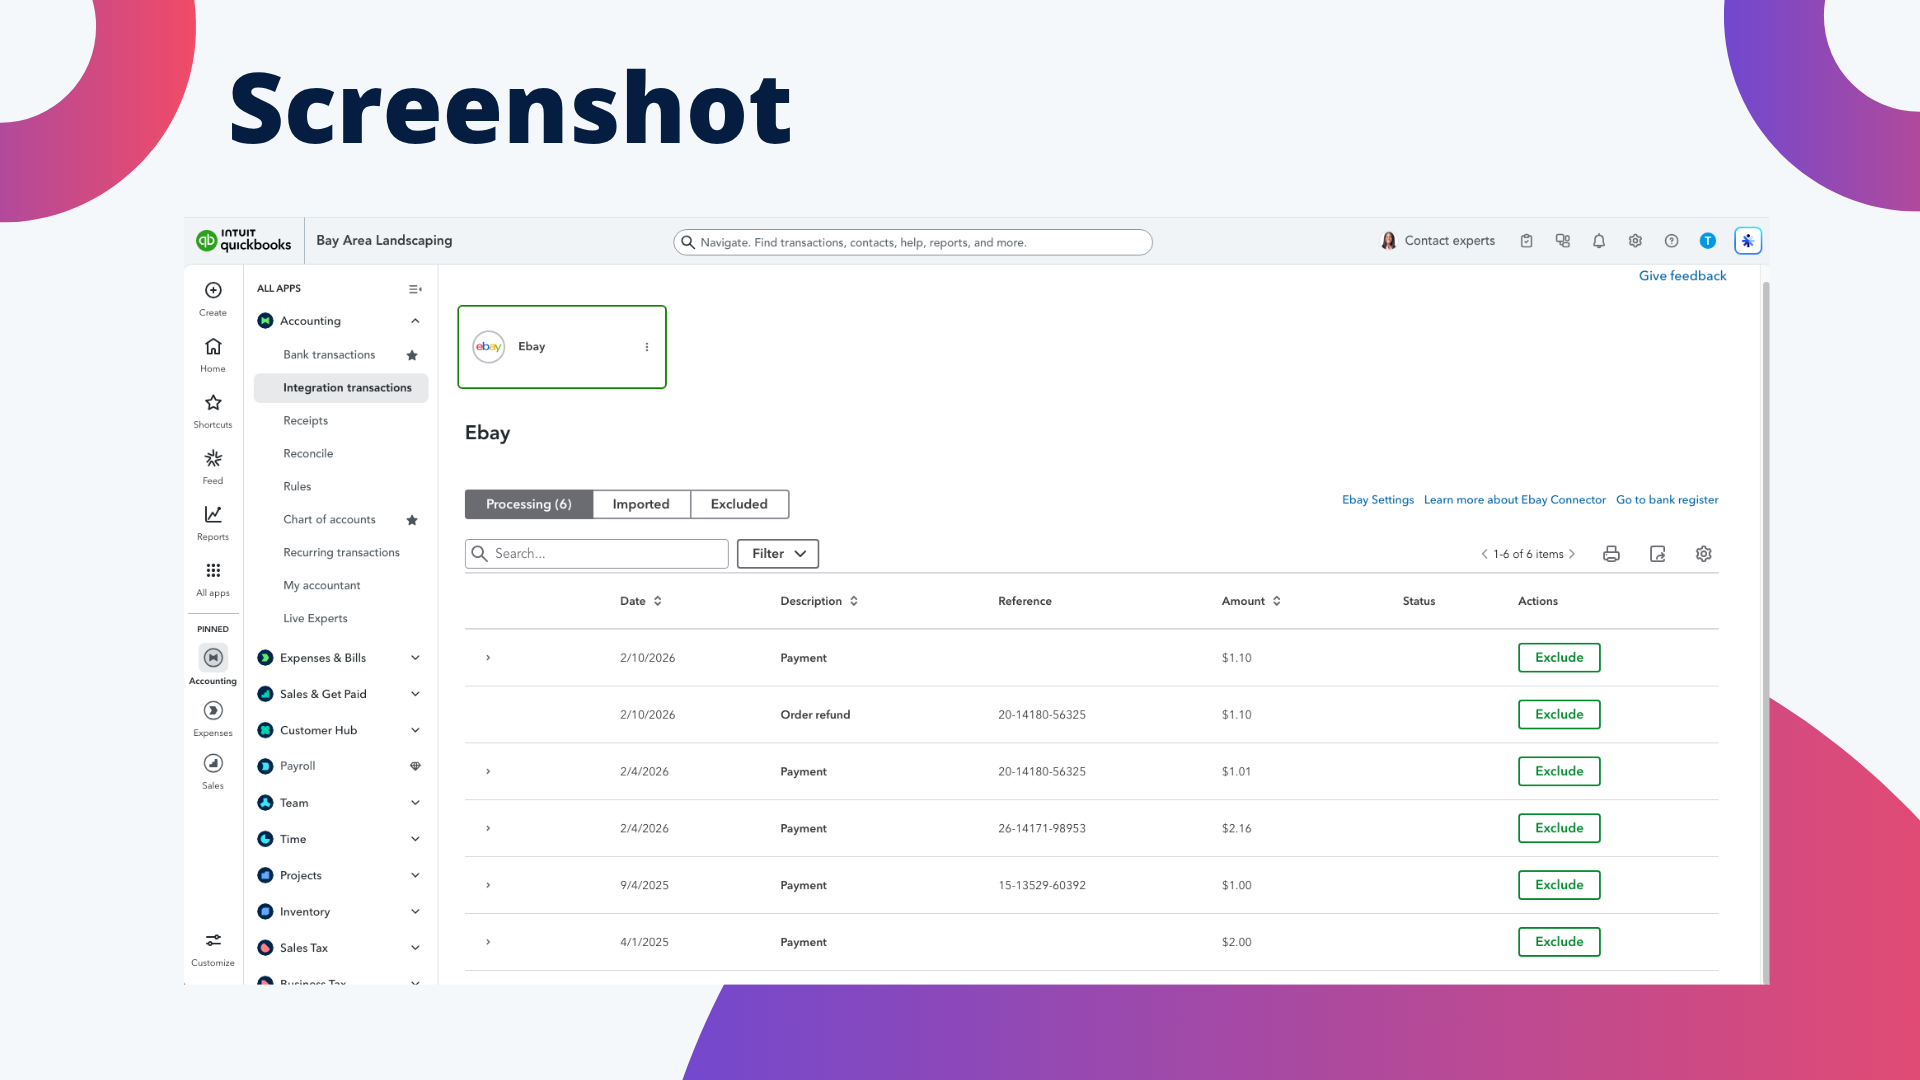This screenshot has height=1080, width=1920.
Task: Collapse the Accounting section
Action: [x=415, y=321]
